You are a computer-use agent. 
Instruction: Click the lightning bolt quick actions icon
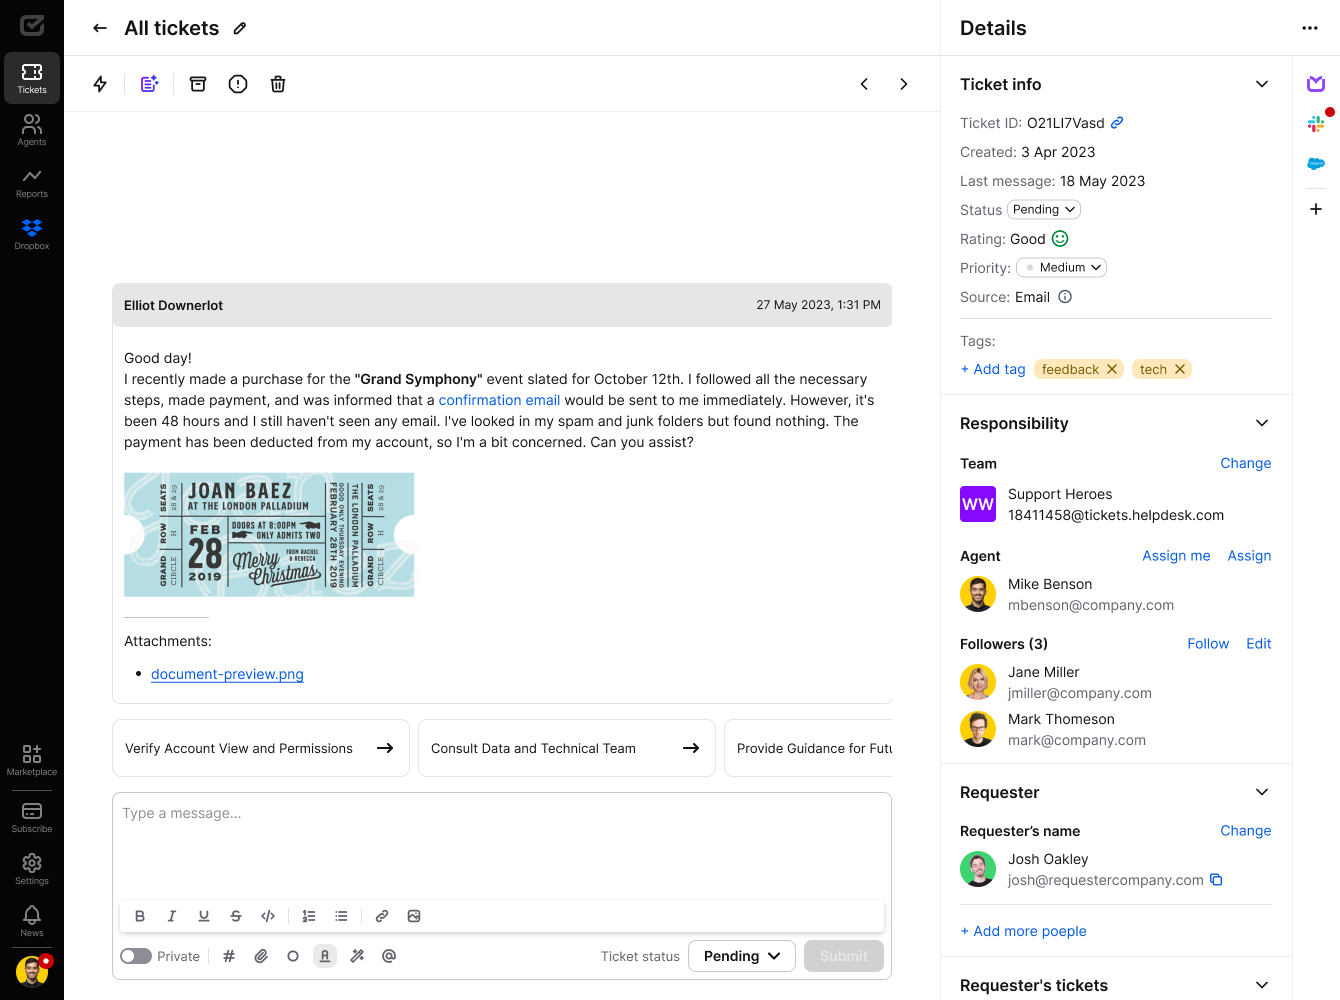[100, 84]
